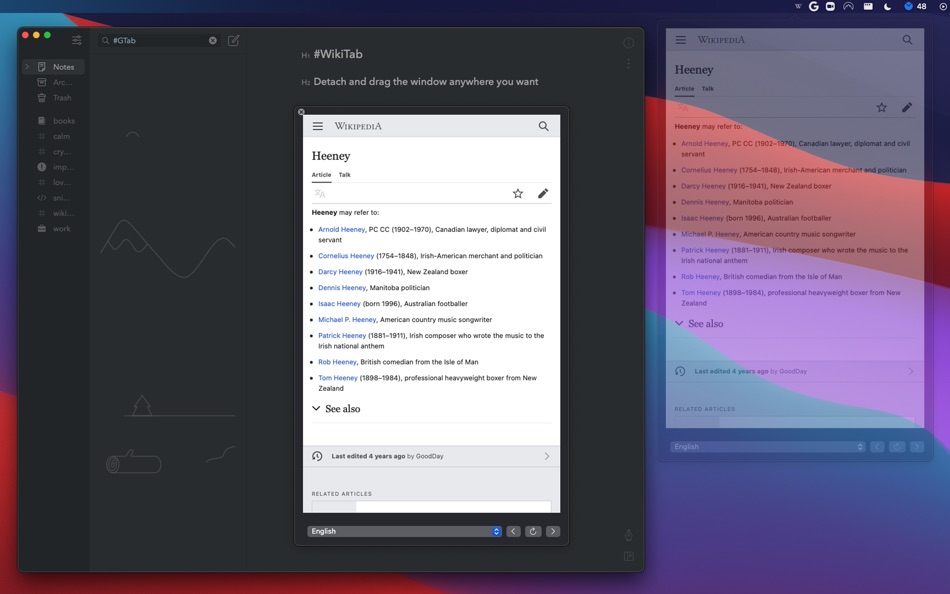Close the embedded Wikipedia image in note
The height and width of the screenshot is (594, 950).
point(301,112)
